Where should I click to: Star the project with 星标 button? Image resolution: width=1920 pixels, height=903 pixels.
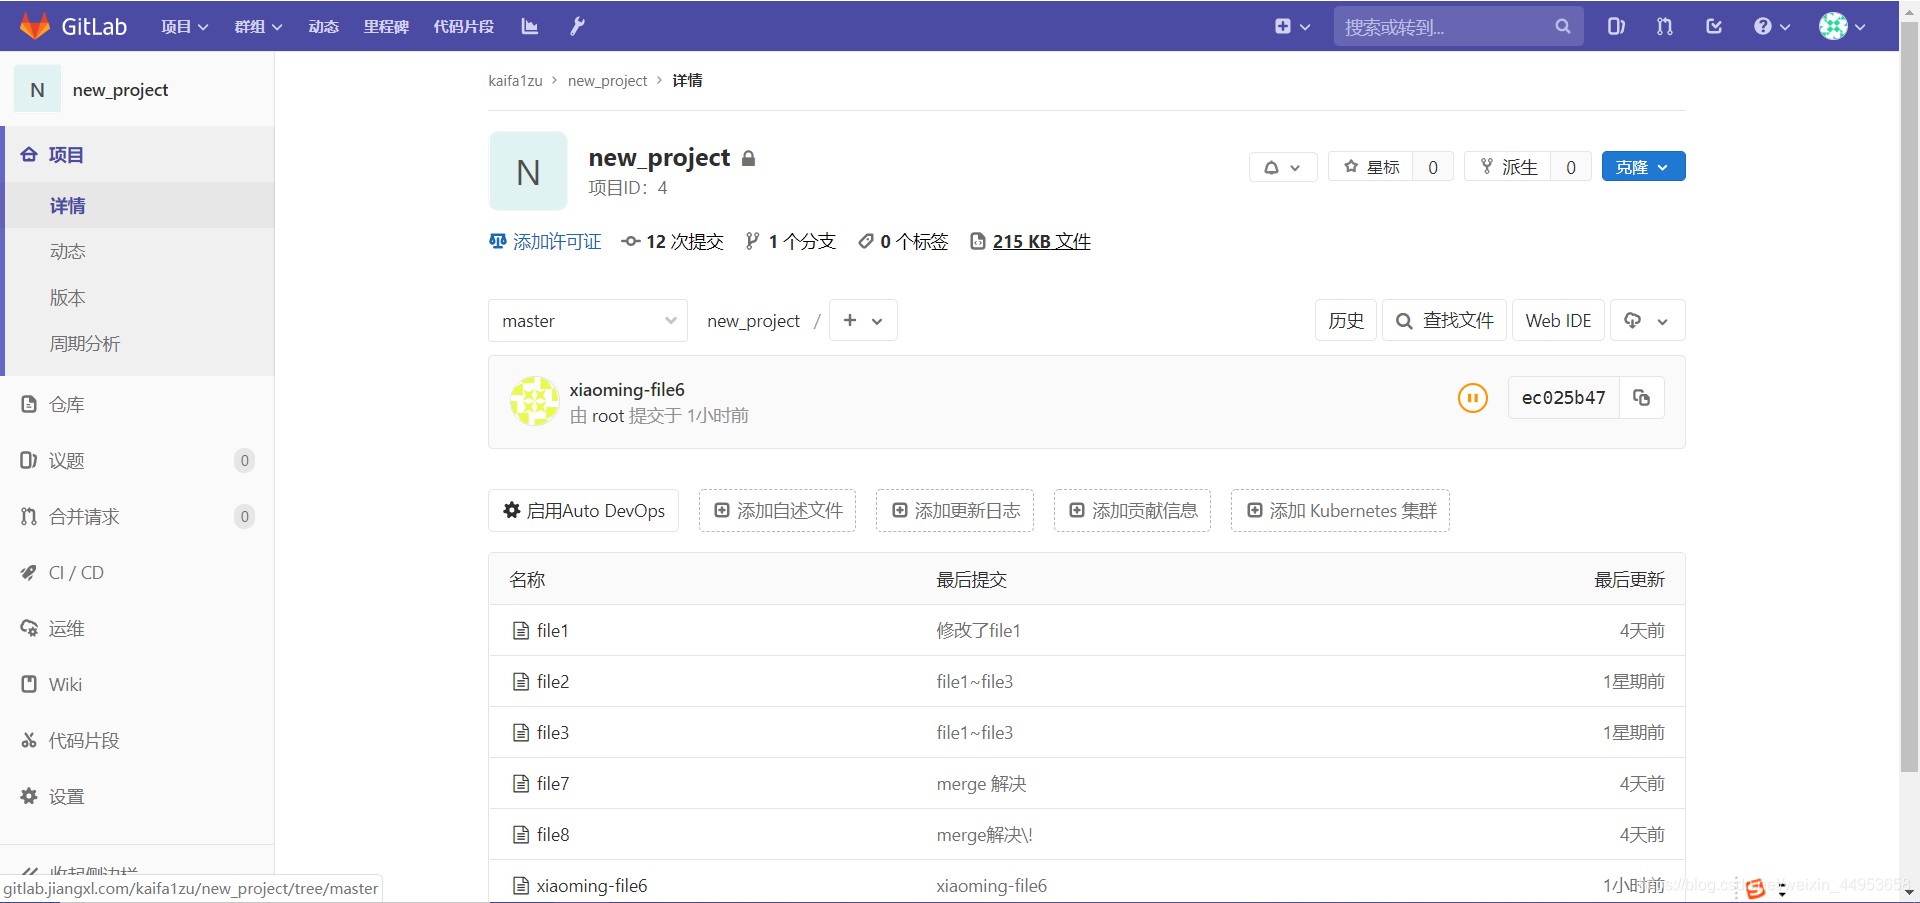(x=1371, y=167)
